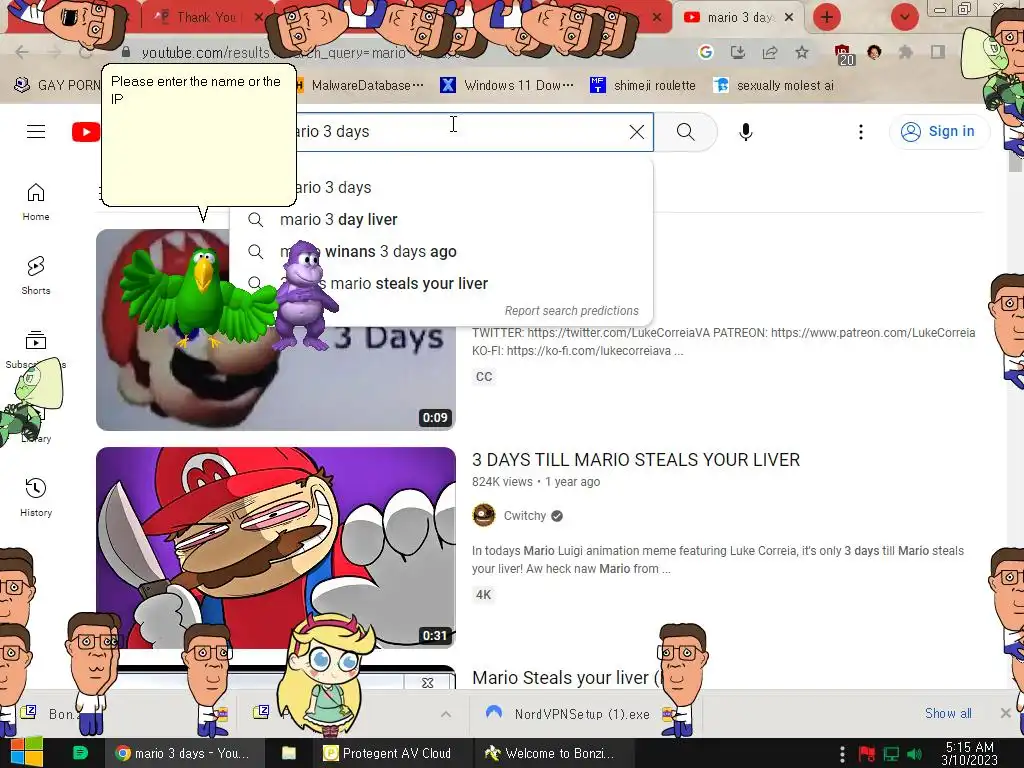This screenshot has width=1024, height=768.
Task: Open the clock showing 5:15 AM
Action: 970,754
